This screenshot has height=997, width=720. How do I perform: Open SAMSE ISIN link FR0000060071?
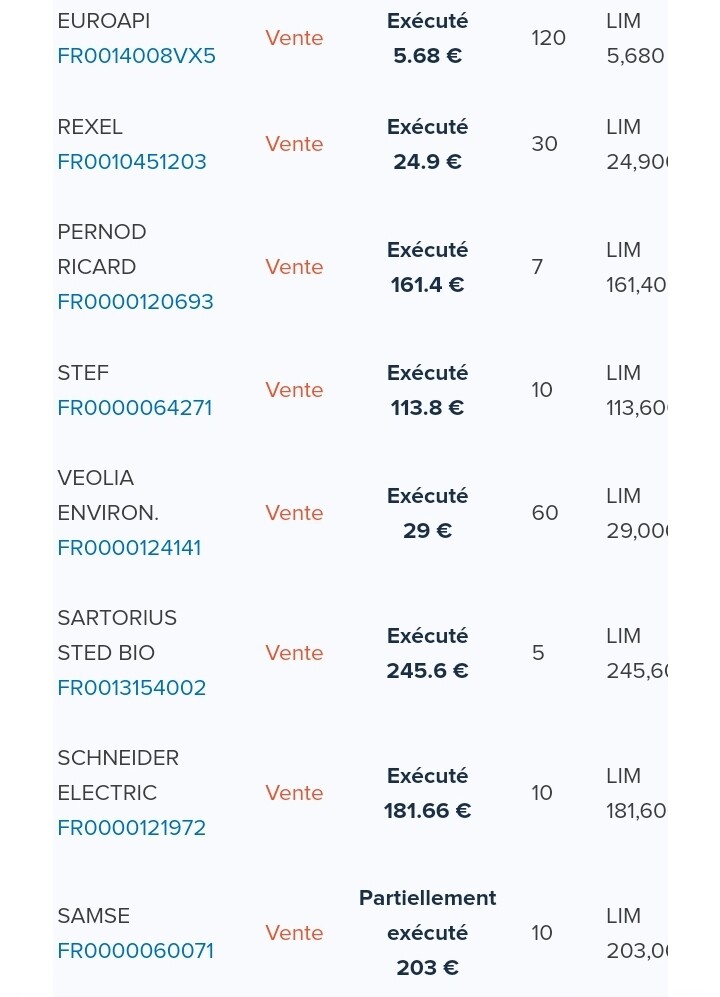135,951
